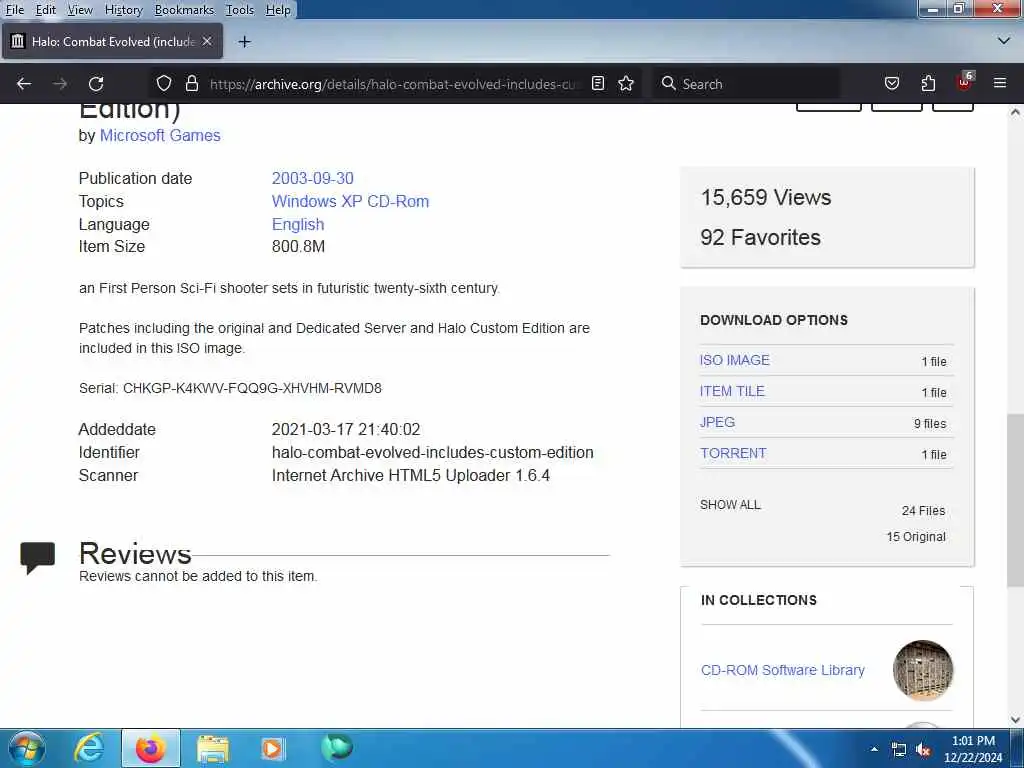Open the Firefox hamburger menu
Image resolution: width=1024 pixels, height=768 pixels.
[1000, 83]
